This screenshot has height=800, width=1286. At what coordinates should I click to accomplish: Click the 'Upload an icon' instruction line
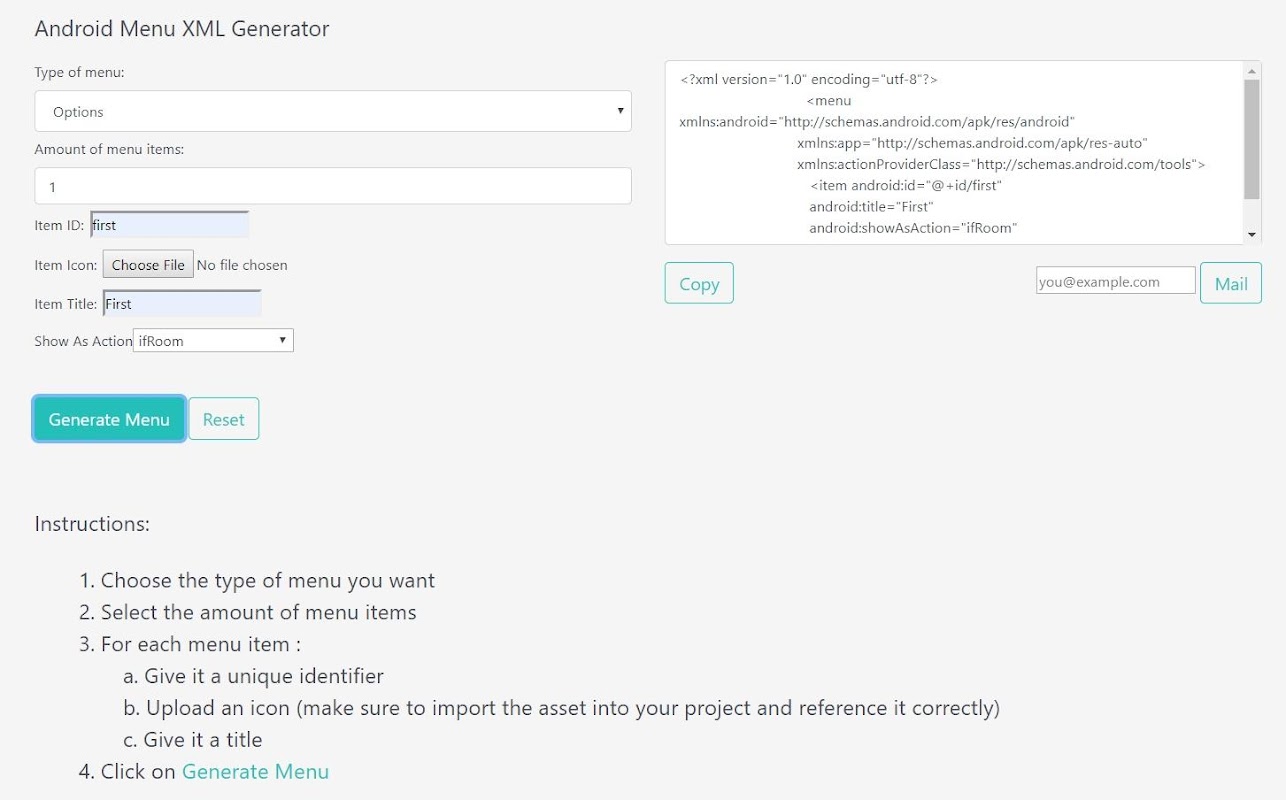click(x=573, y=708)
